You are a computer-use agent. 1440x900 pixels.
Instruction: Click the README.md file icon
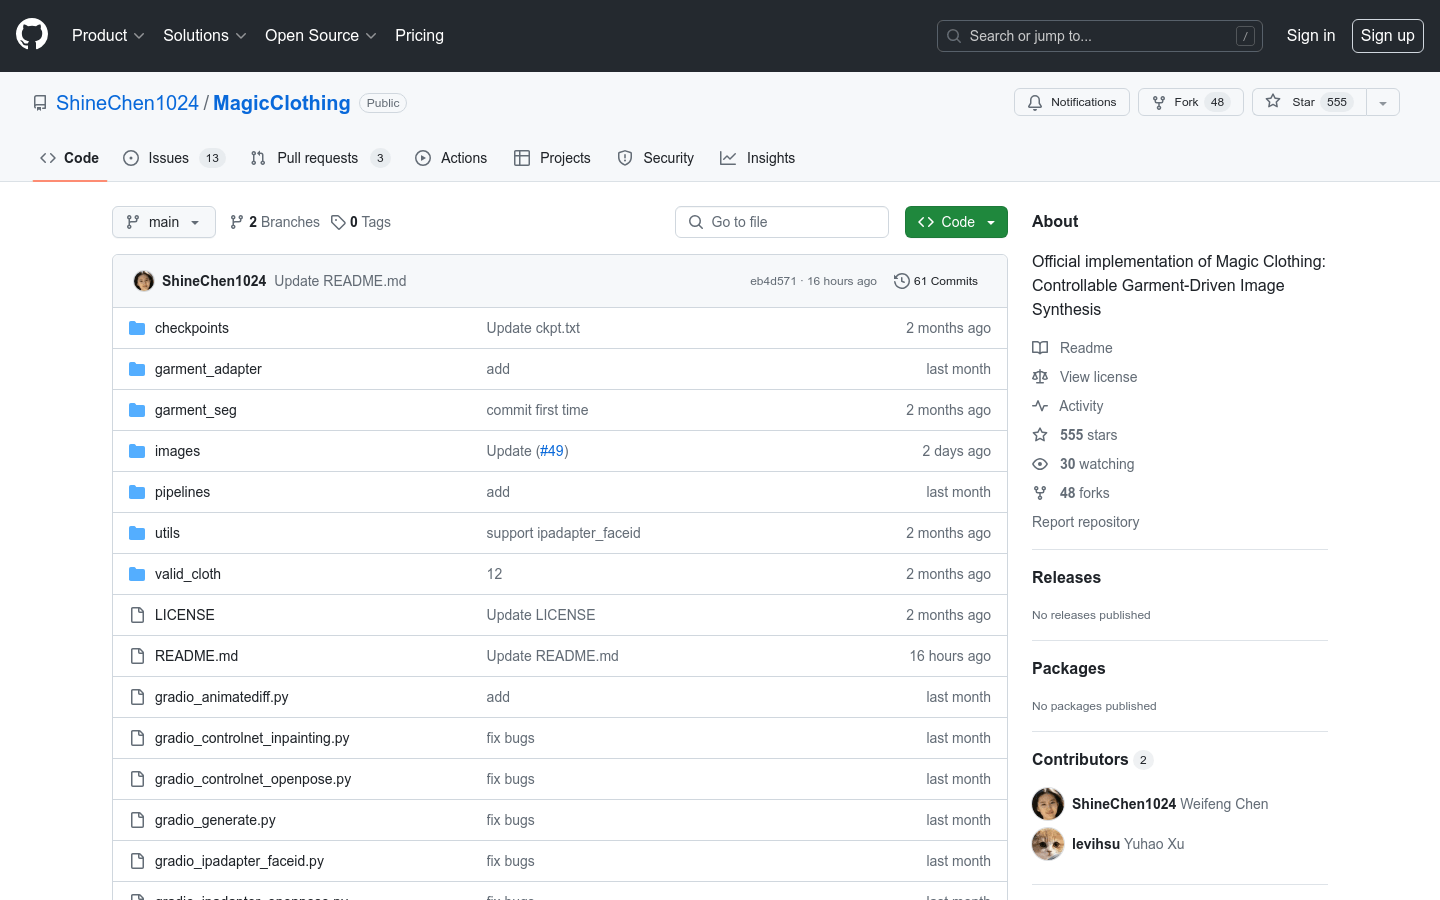[x=137, y=656]
